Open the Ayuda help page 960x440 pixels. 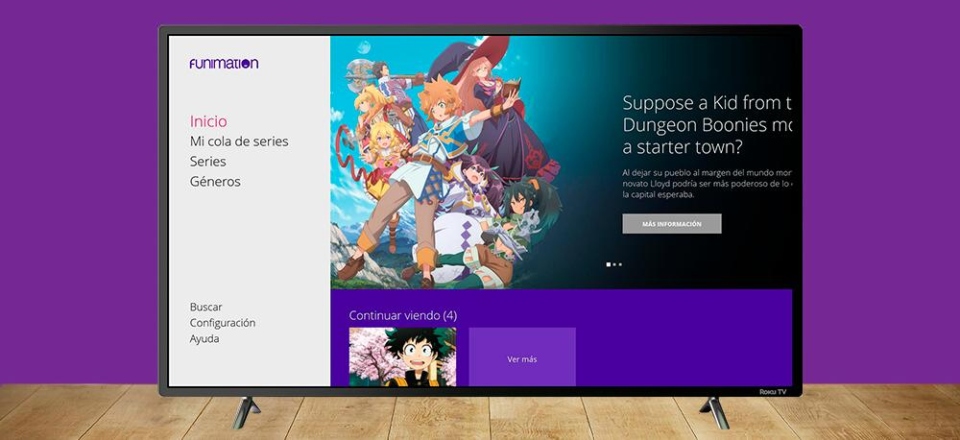pyautogui.click(x=204, y=339)
